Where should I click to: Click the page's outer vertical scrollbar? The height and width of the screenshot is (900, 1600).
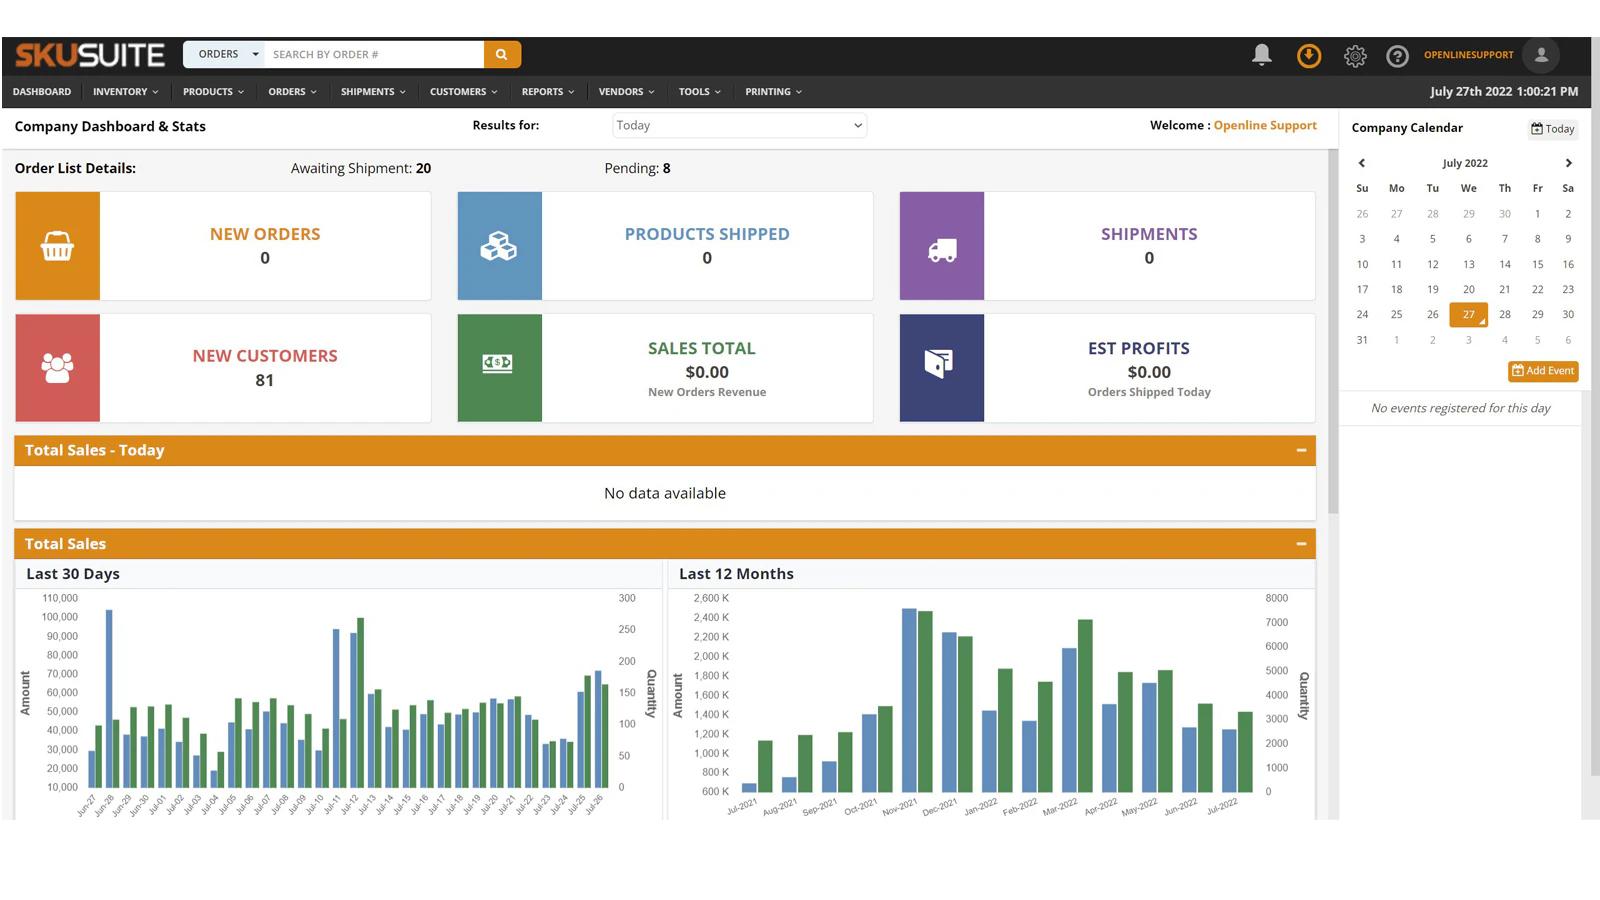click(1595, 407)
